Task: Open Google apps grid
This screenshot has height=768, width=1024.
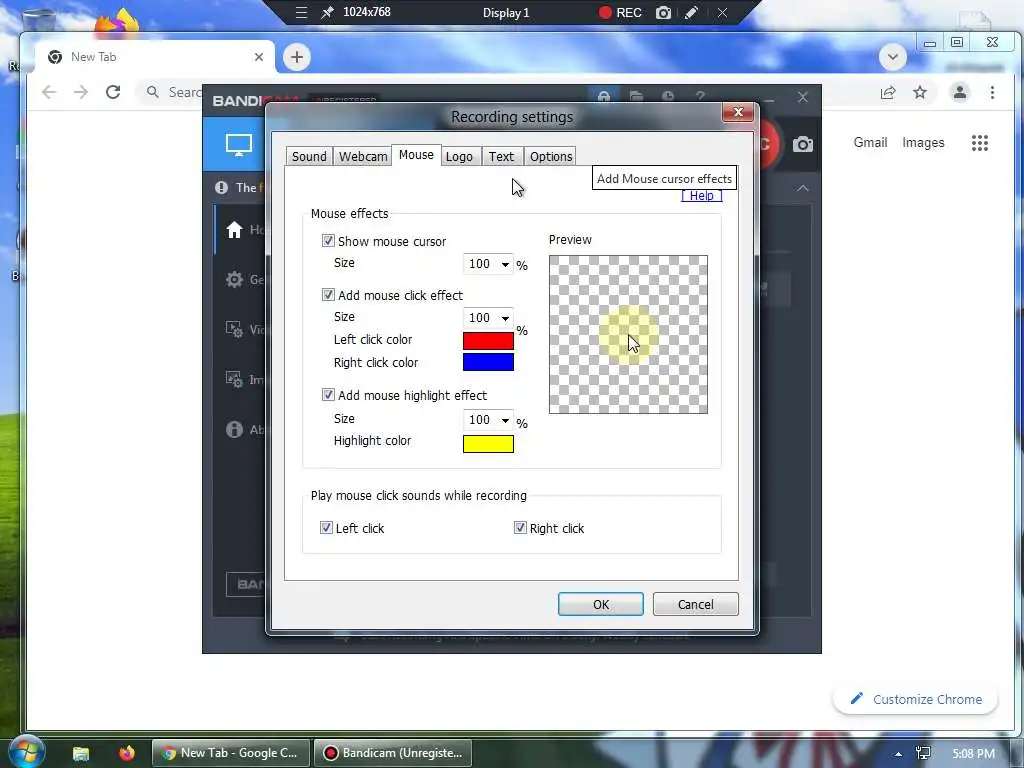Action: pos(980,143)
